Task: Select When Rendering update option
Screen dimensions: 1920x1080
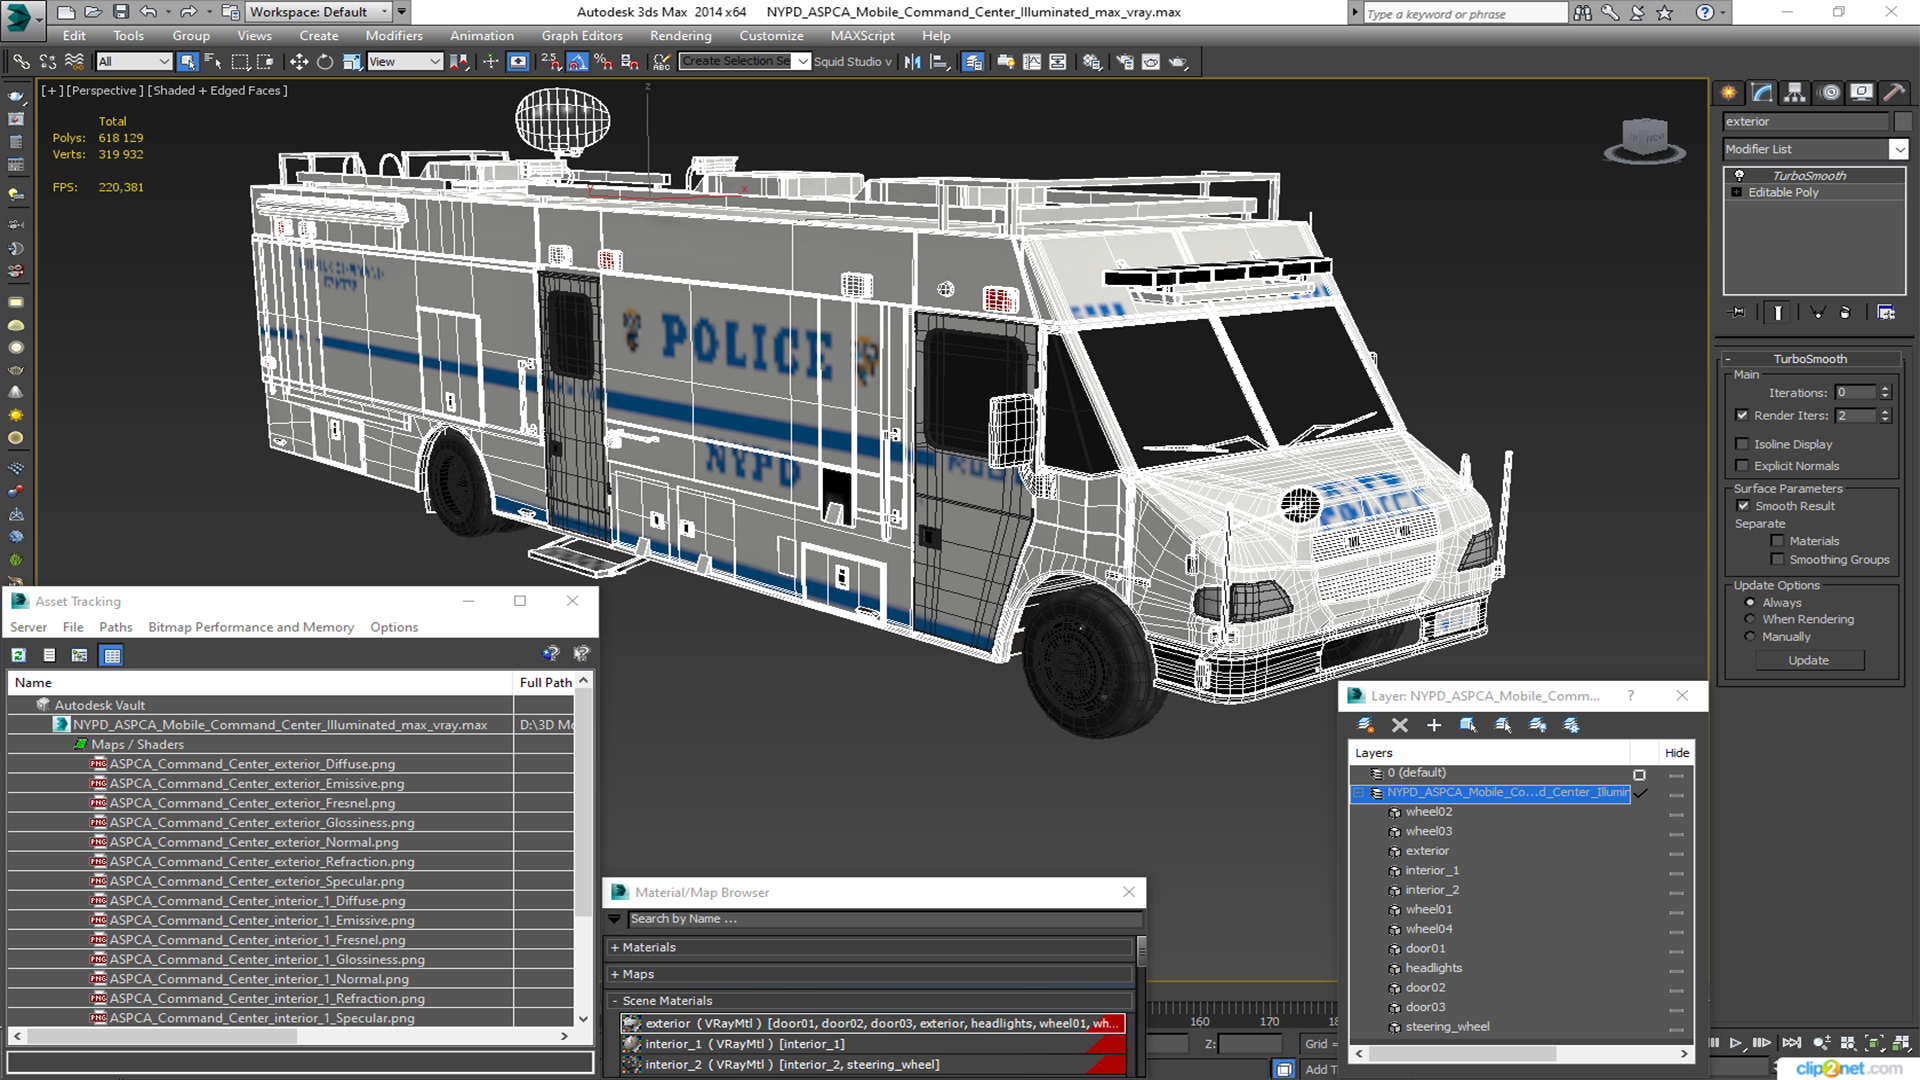Action: (x=1750, y=620)
